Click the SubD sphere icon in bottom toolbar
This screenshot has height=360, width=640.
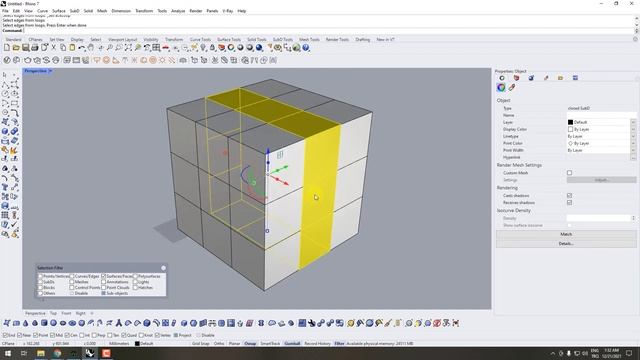53,323
